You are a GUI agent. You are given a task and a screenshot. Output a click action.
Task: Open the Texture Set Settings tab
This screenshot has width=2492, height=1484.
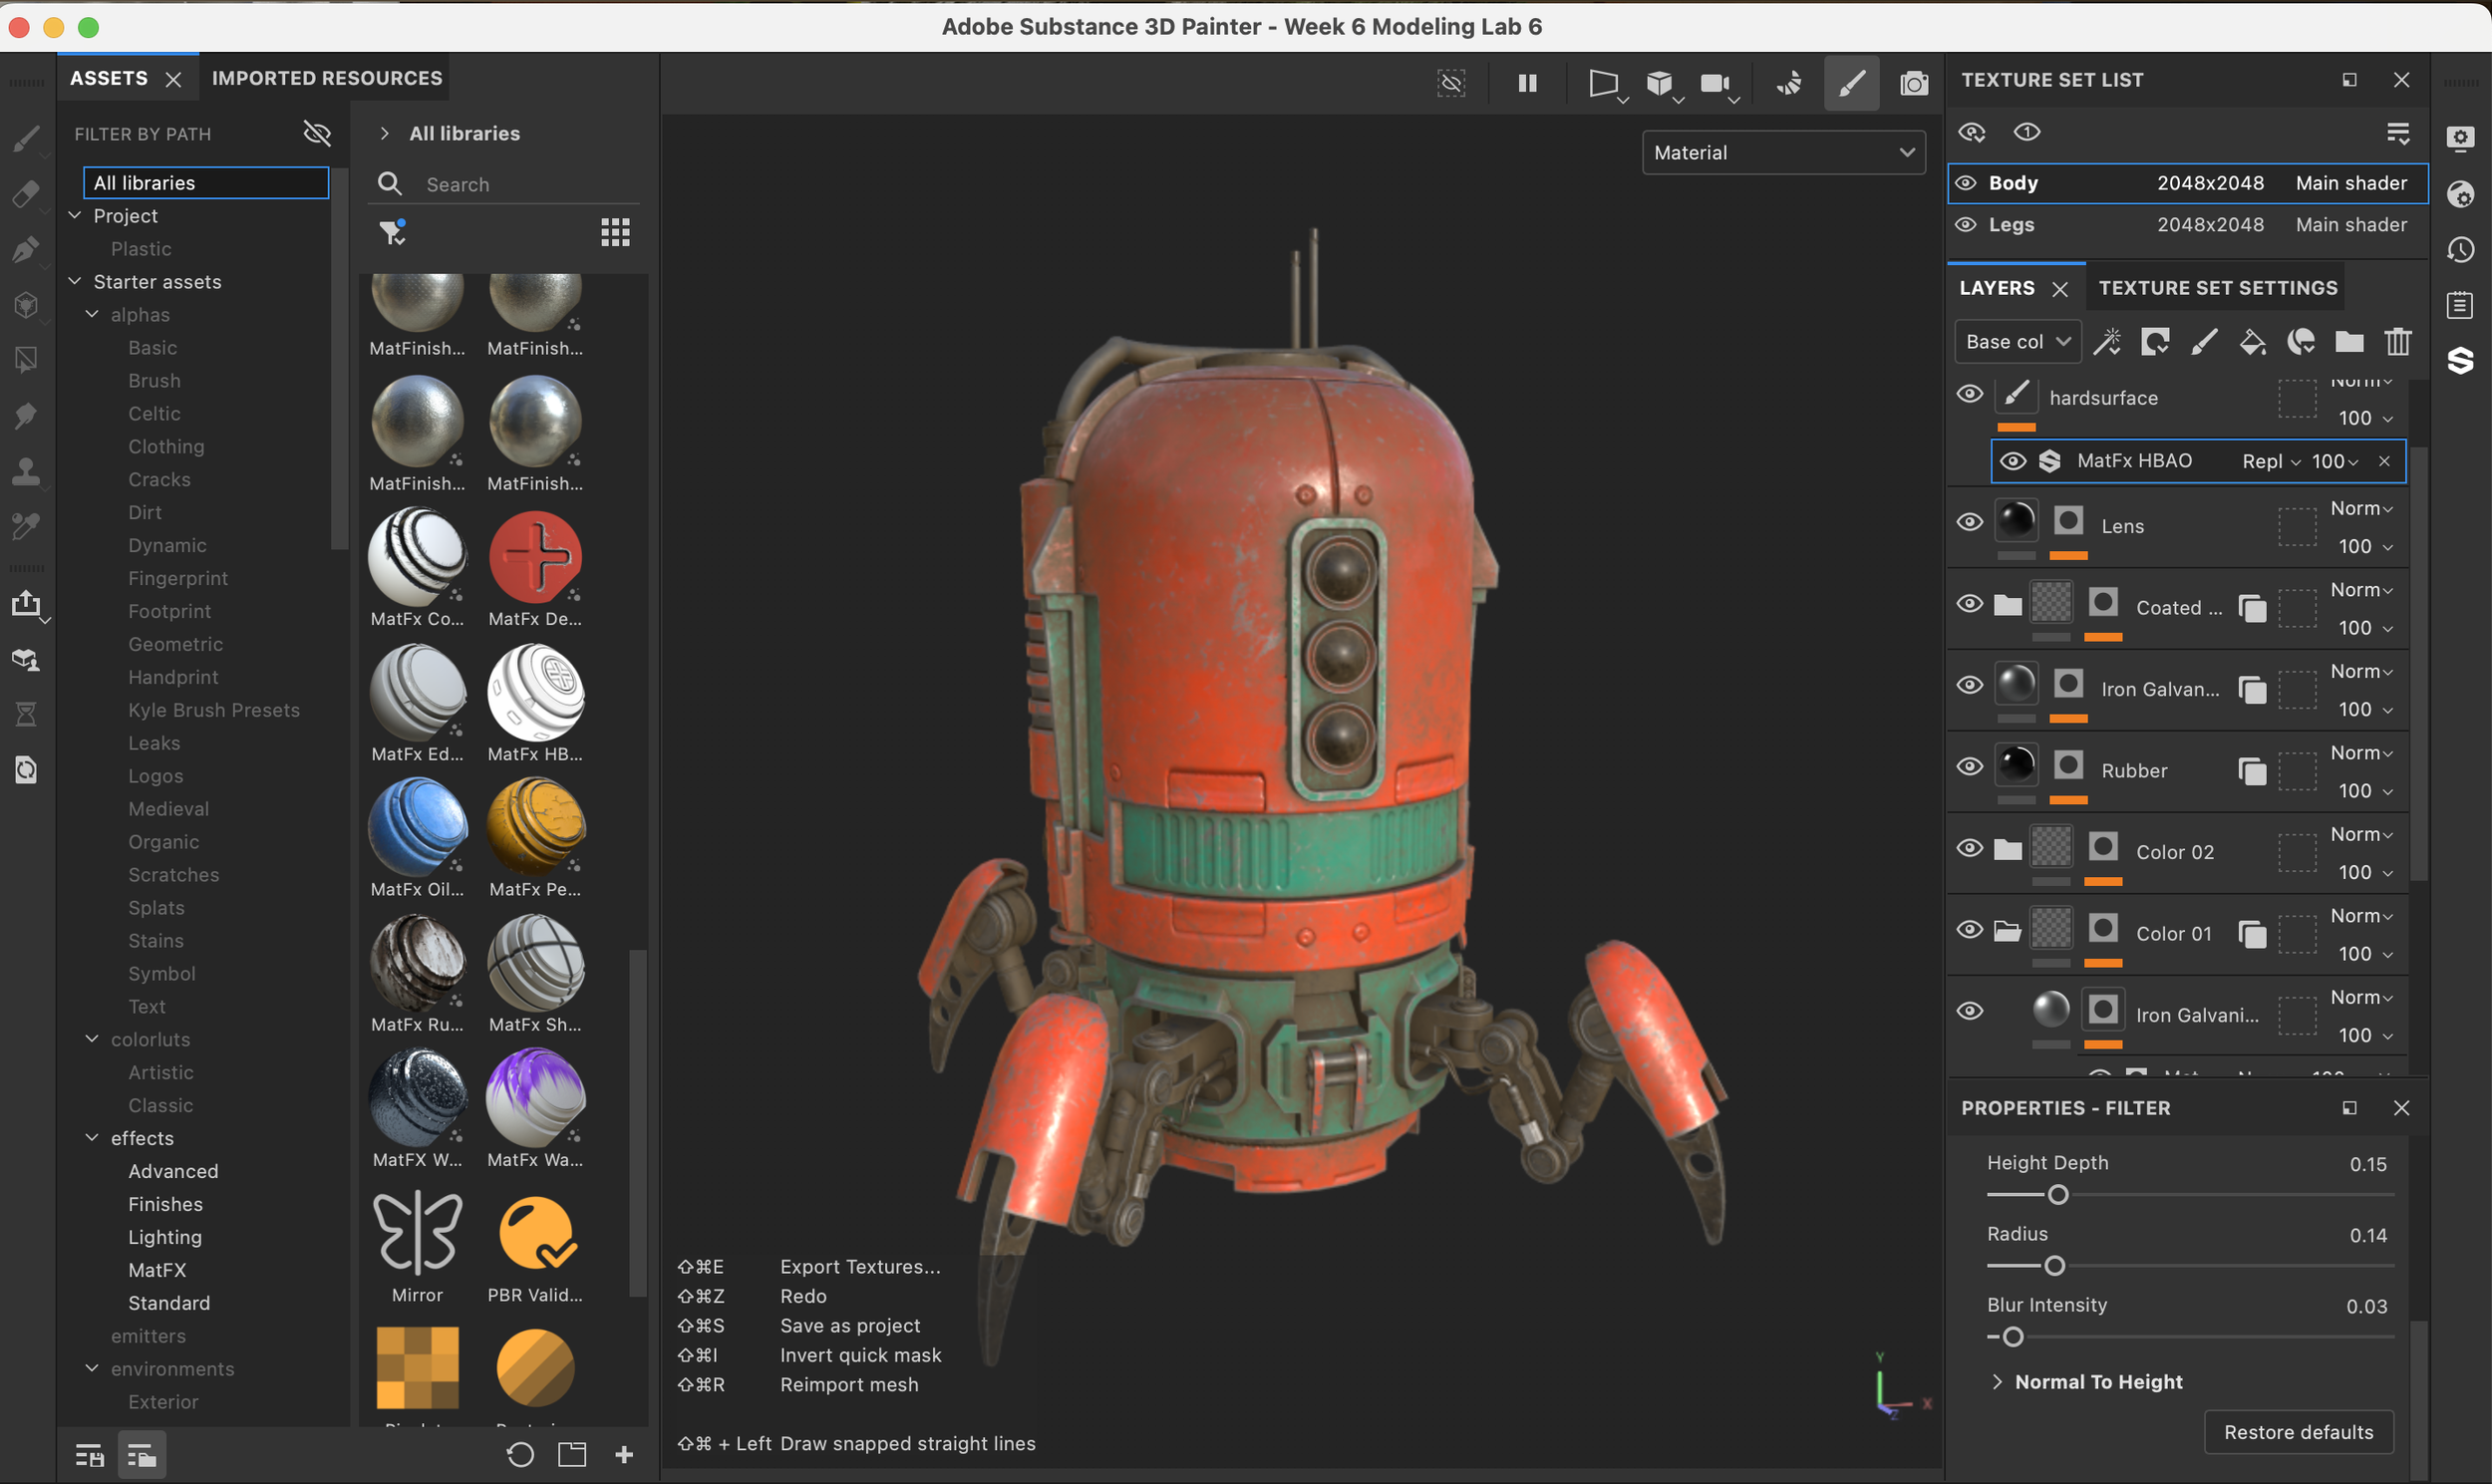tap(2216, 287)
